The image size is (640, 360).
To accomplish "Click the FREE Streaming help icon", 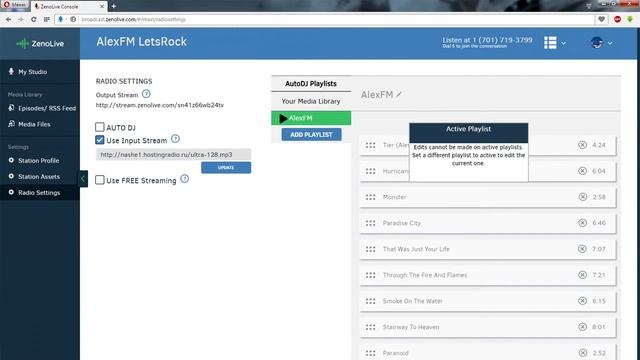I will pos(184,179).
